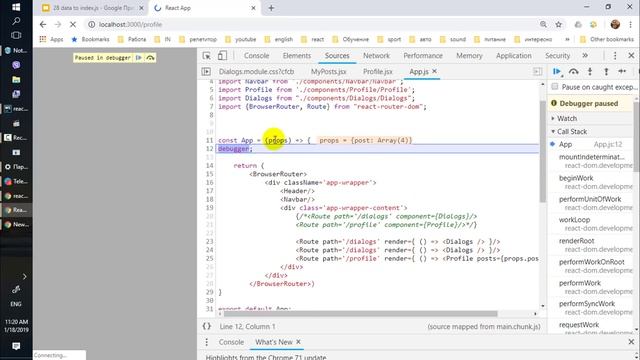The height and width of the screenshot is (360, 640).
Task: Open Windows search from taskbar
Action: 16,21
